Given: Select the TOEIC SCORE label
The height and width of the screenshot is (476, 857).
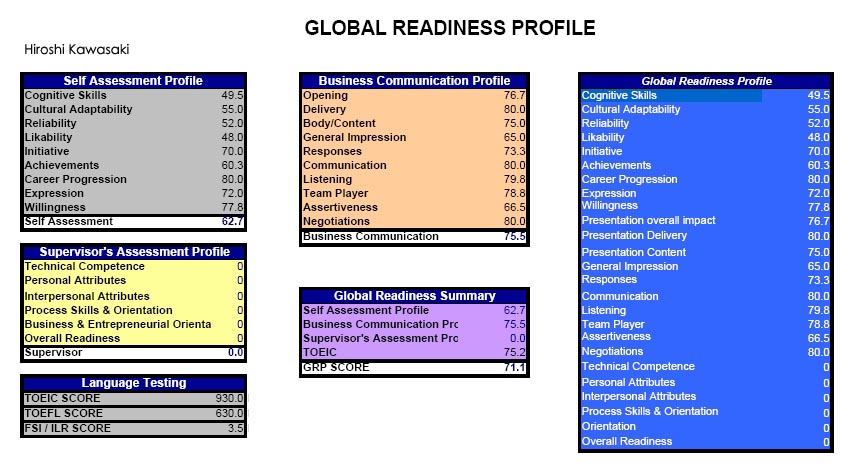Looking at the screenshot, I should tap(62, 398).
